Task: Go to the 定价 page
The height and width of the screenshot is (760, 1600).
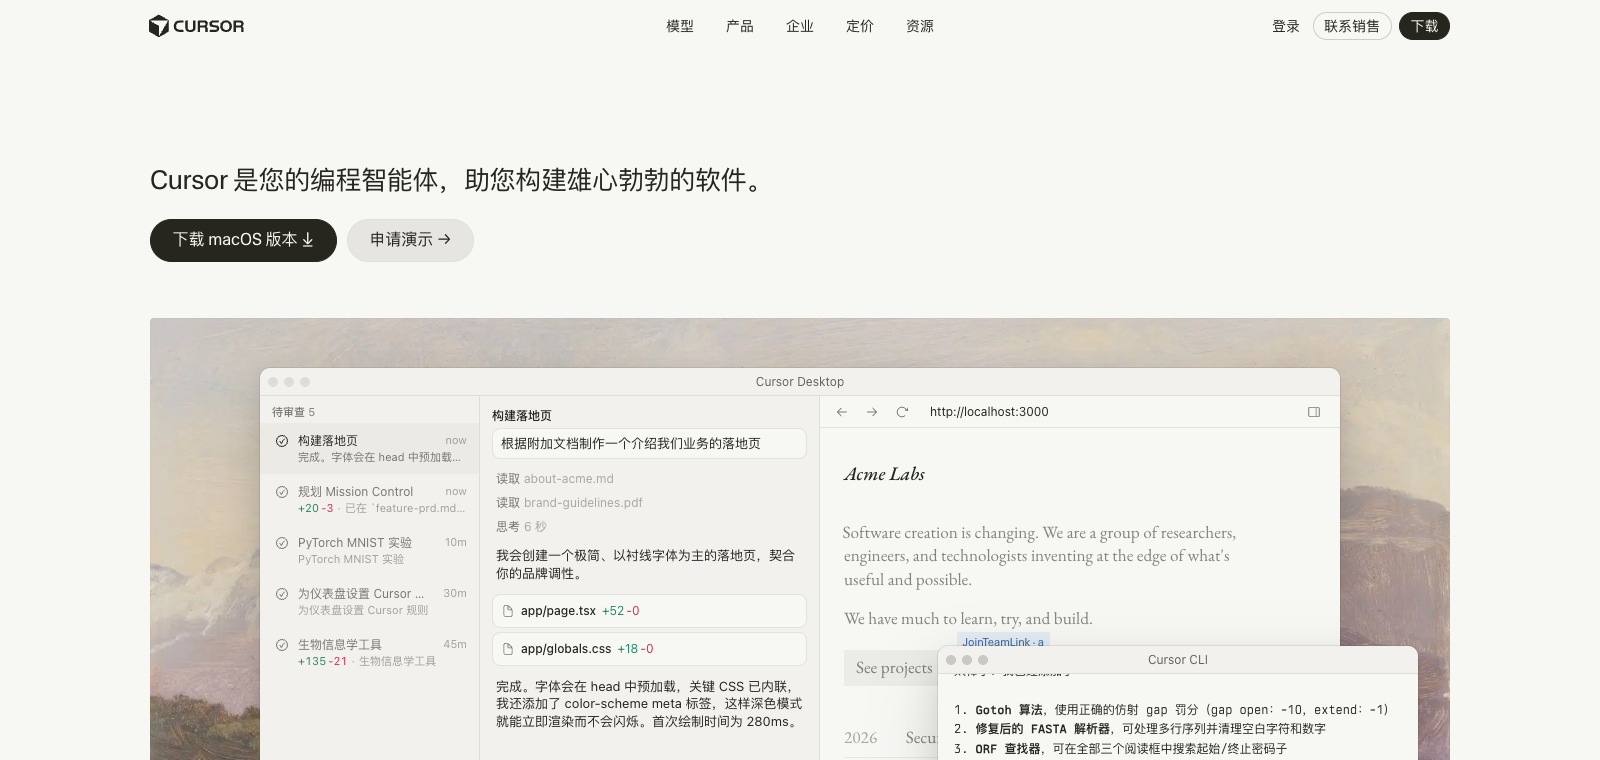Action: click(860, 26)
